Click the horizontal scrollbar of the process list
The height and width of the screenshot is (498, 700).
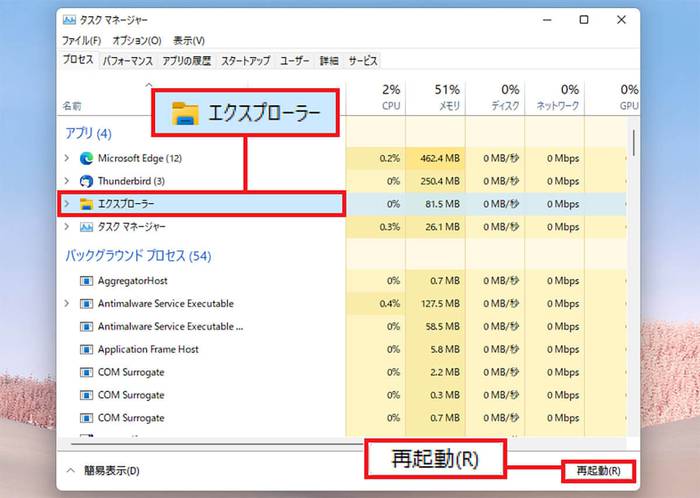pos(217,444)
